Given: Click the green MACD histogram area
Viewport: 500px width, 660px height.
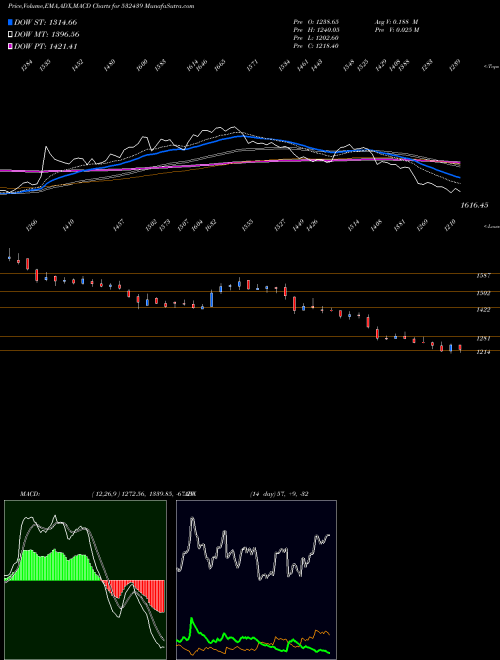Looking at the screenshot, I should point(55,566).
